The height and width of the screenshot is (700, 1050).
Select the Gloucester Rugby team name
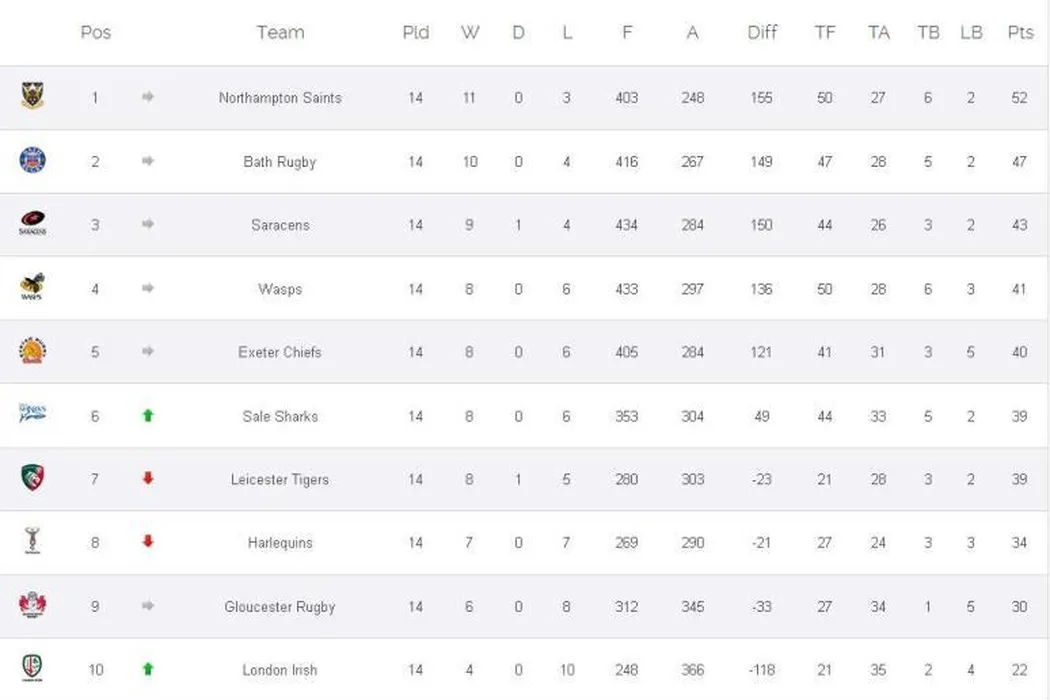click(280, 607)
